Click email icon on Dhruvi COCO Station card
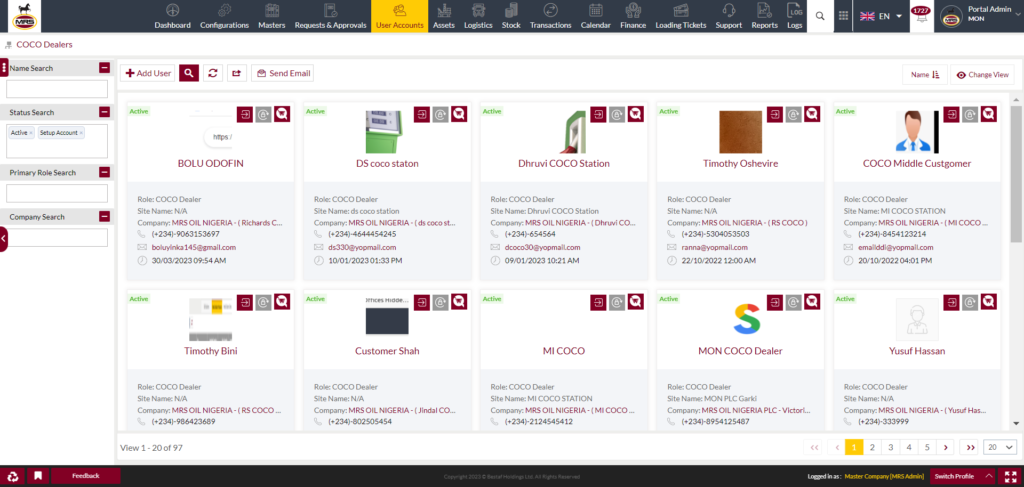The height and width of the screenshot is (487, 1024). coord(617,114)
